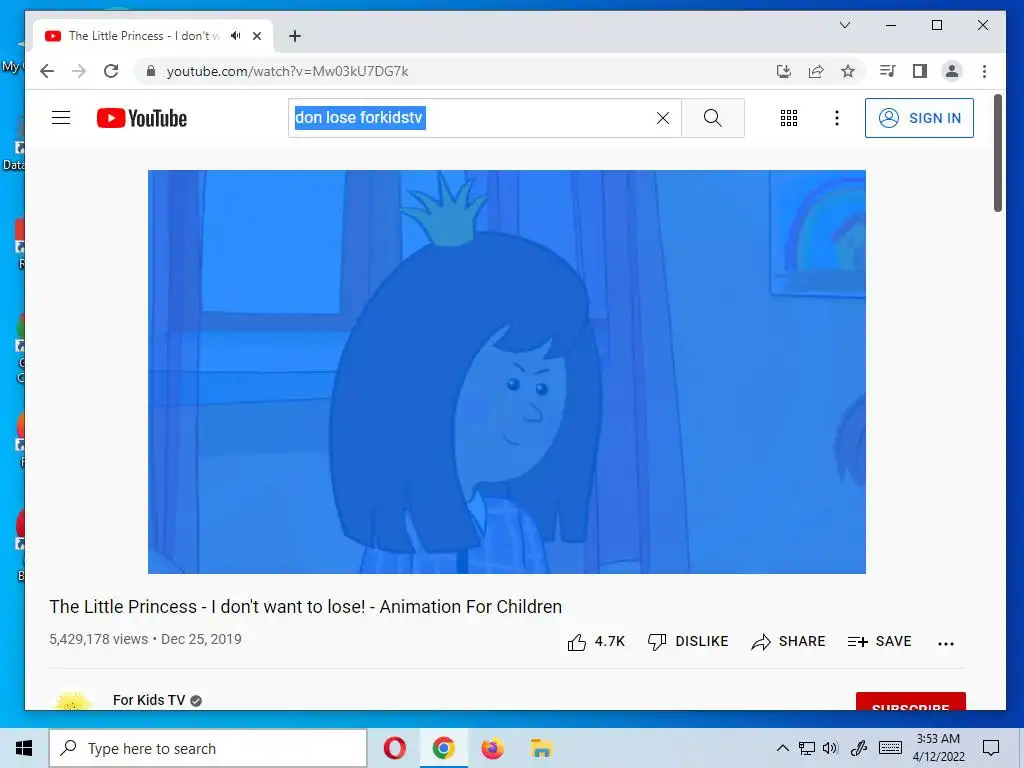Bookmark this page with the star
This screenshot has width=1024, height=768.
tap(848, 71)
